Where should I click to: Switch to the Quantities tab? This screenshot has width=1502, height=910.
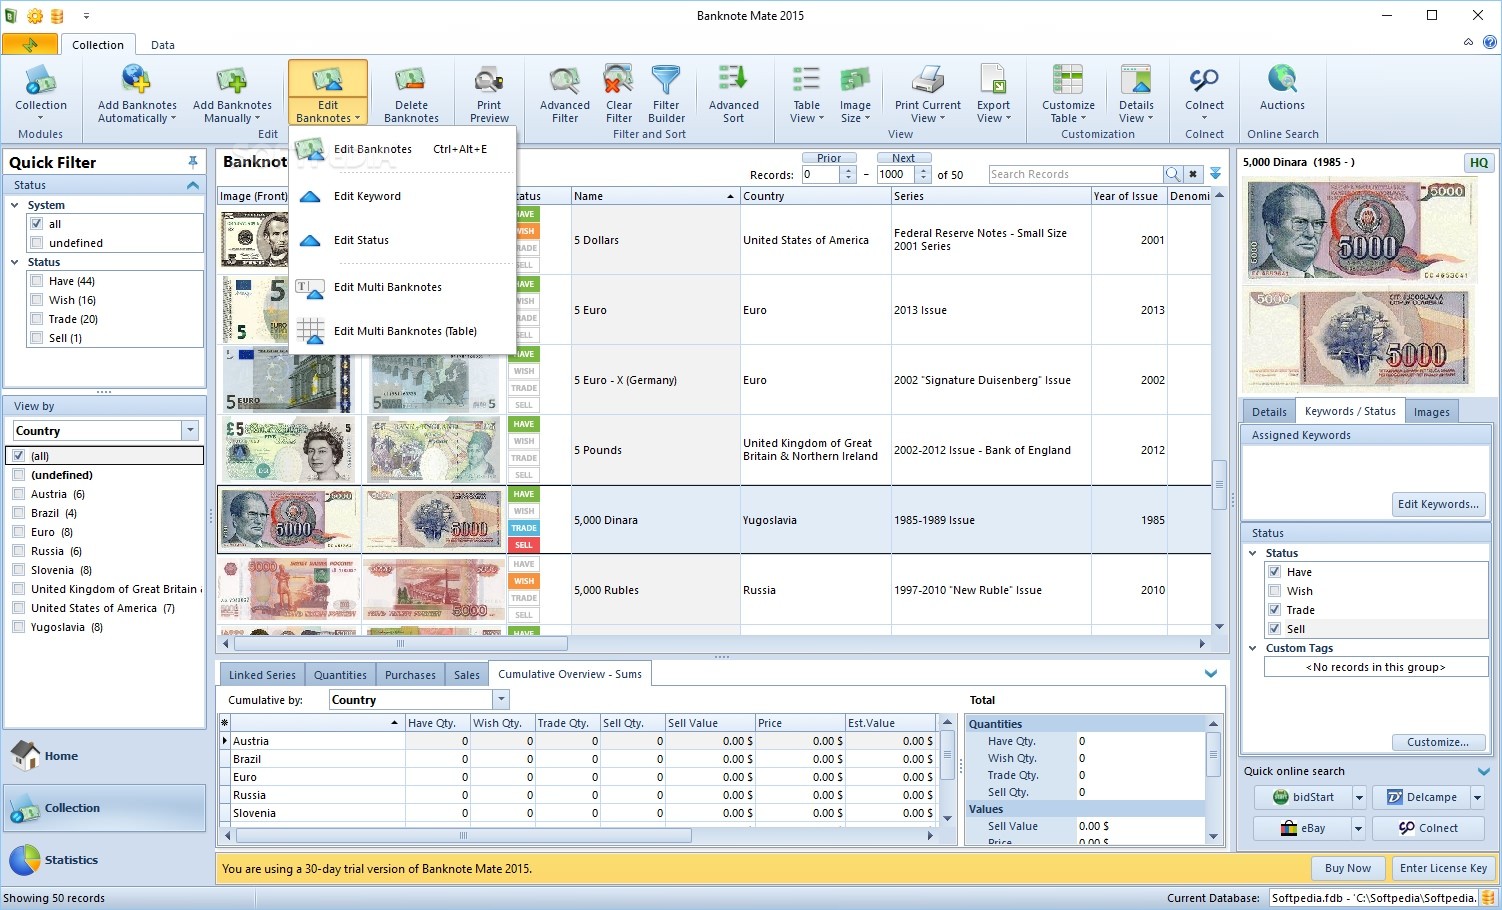(340, 675)
